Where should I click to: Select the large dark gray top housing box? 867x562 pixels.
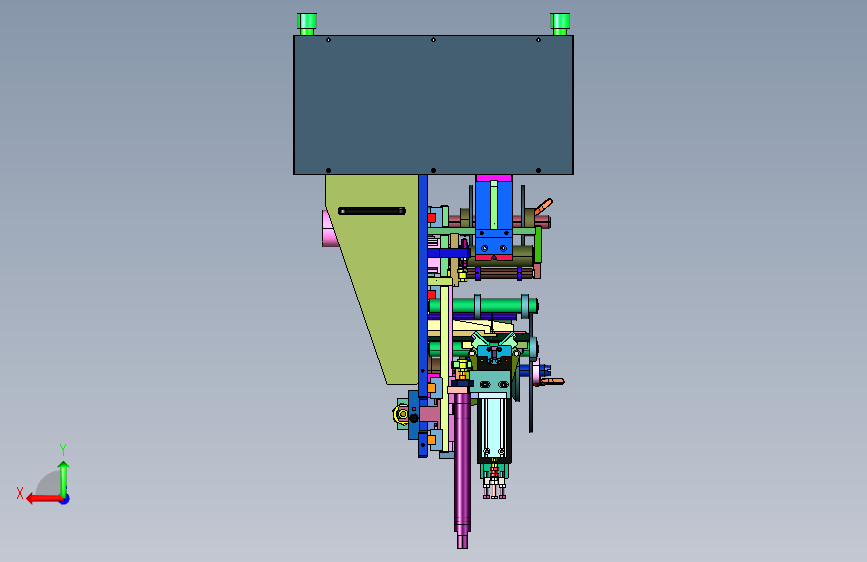pyautogui.click(x=434, y=105)
